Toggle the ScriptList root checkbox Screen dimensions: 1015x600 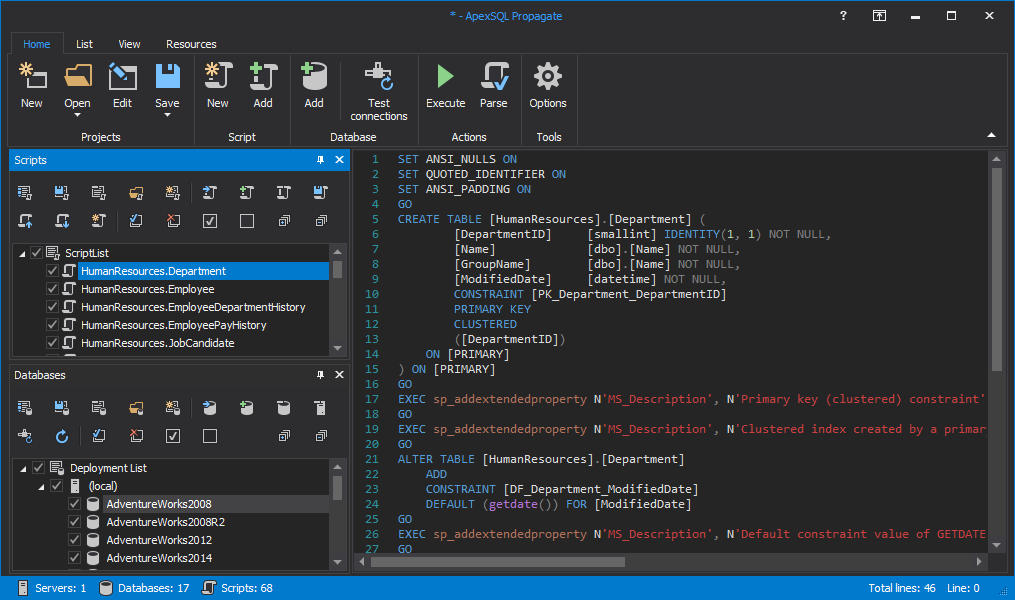tap(36, 252)
